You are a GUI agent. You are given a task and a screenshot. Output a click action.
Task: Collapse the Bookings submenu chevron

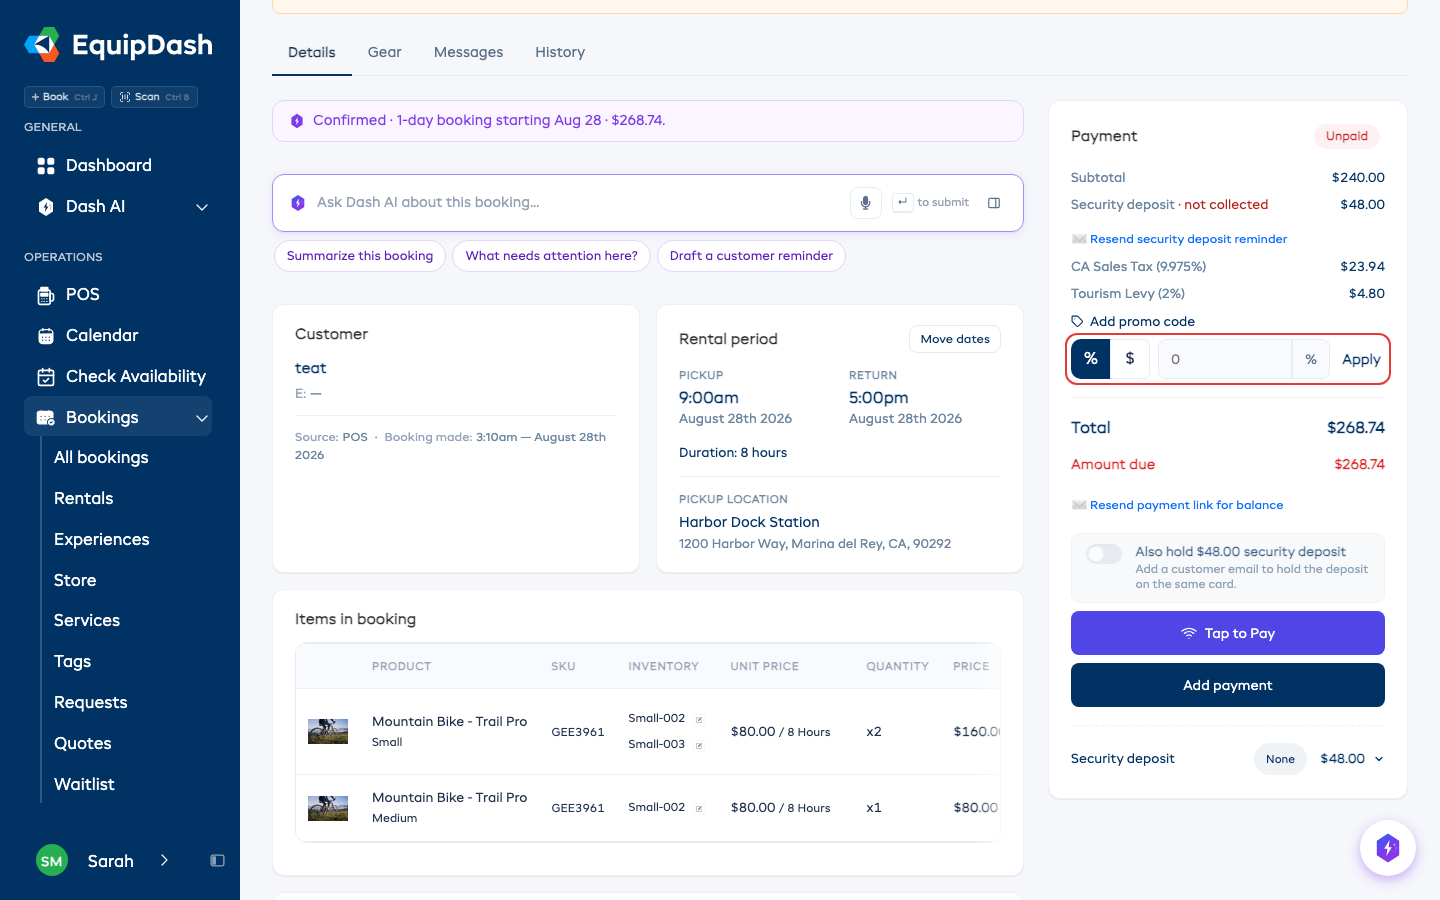point(202,418)
